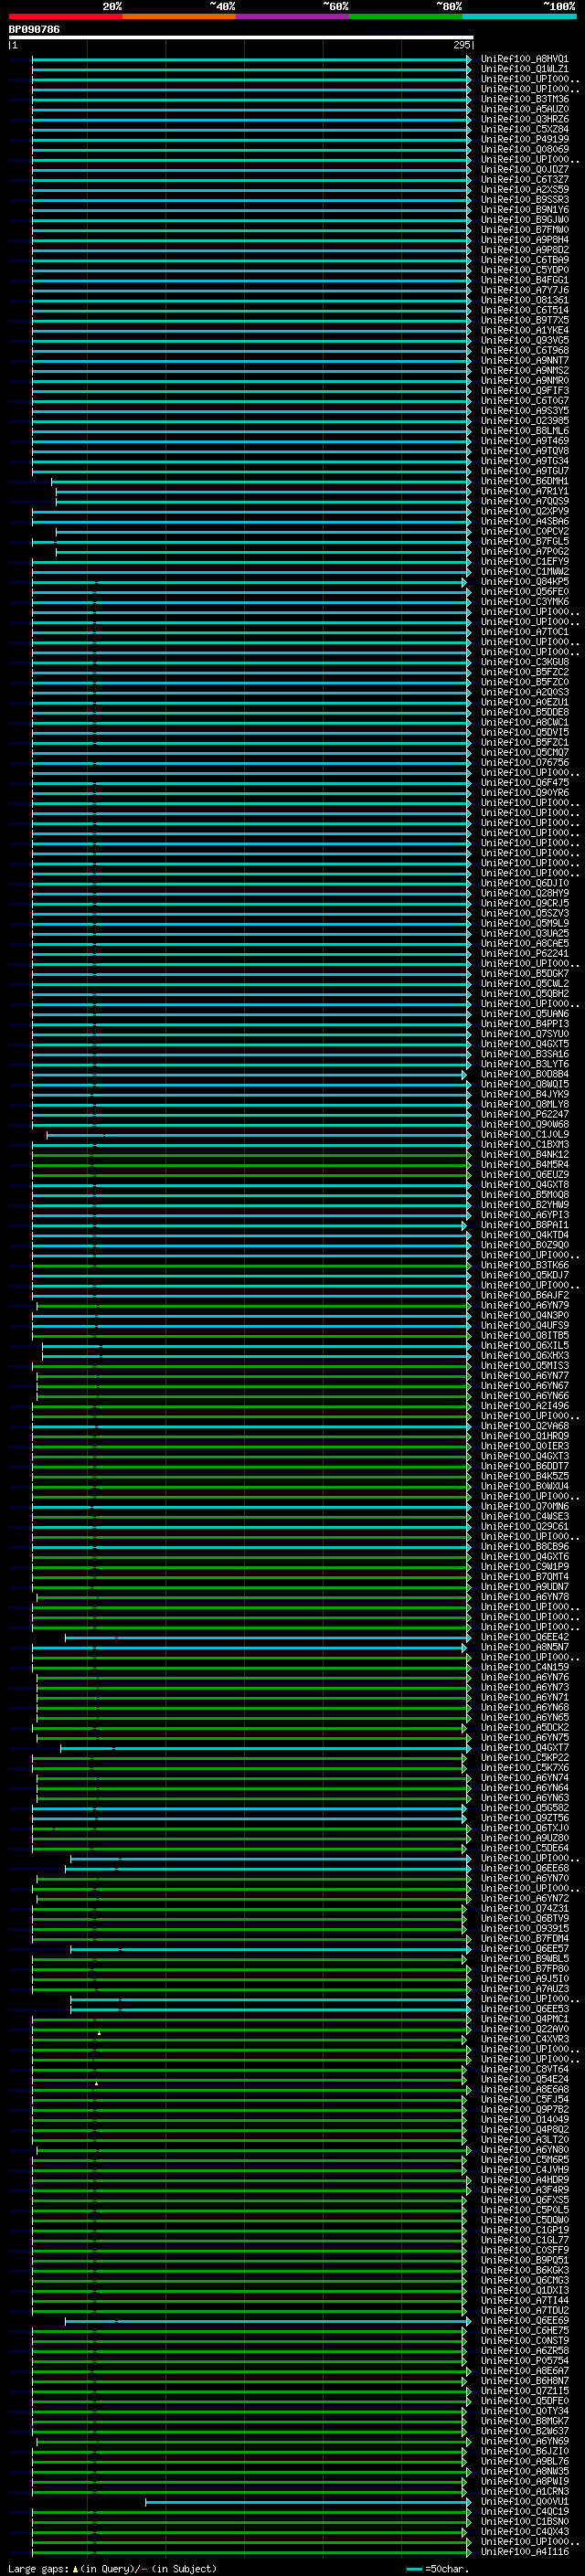Select the hit label UniRef100_A5AUZ0
This screenshot has height=2576, width=585.
(525, 109)
